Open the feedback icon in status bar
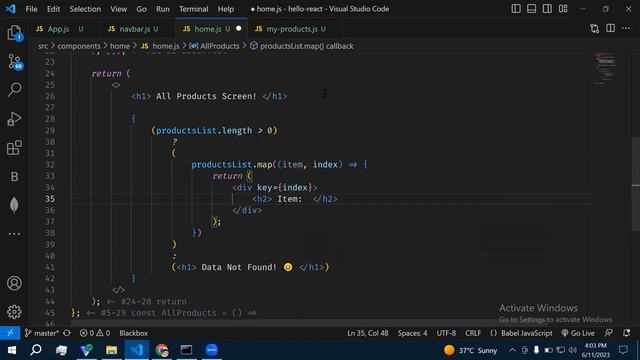The image size is (640, 360). [609, 333]
